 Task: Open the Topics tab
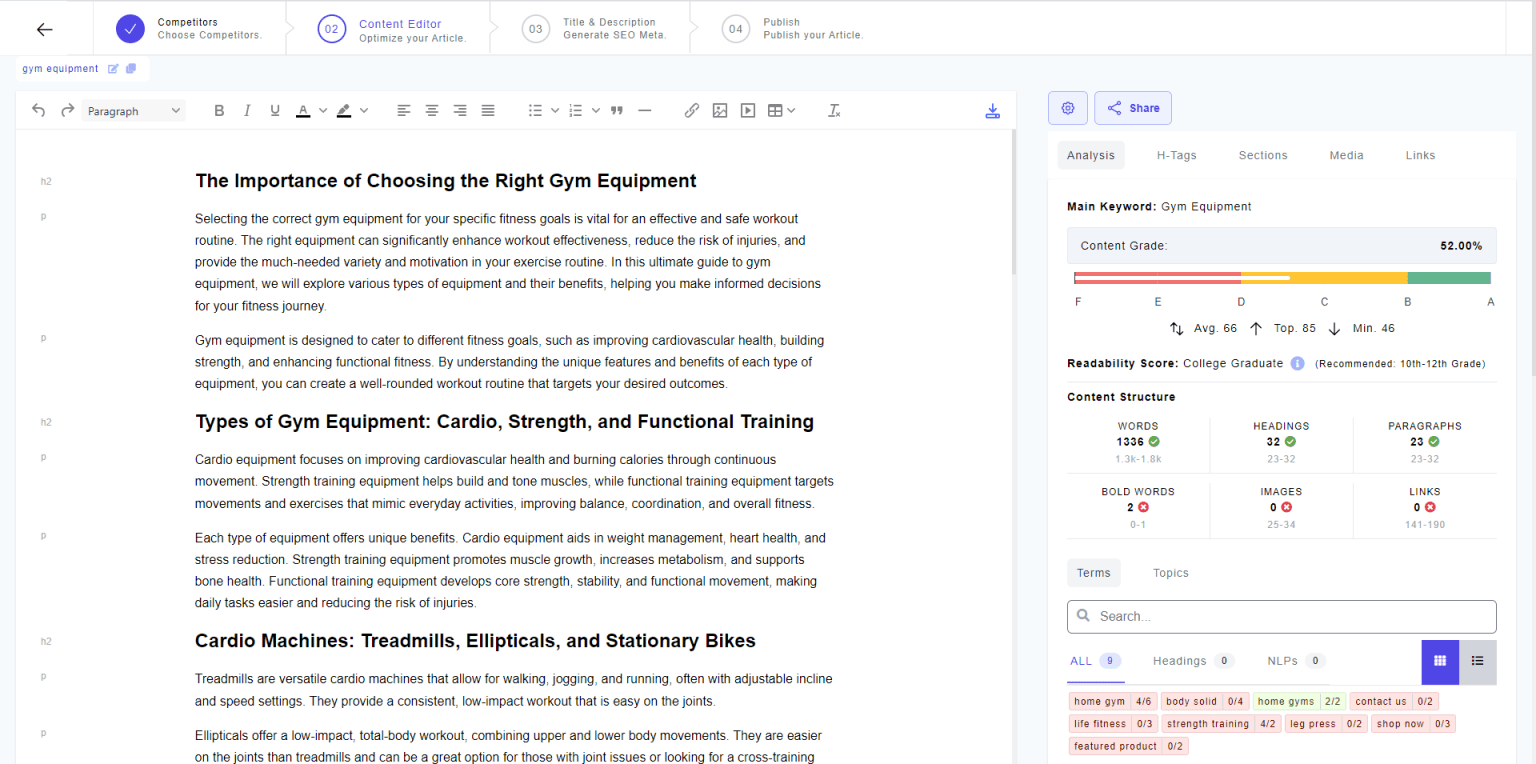(1170, 573)
